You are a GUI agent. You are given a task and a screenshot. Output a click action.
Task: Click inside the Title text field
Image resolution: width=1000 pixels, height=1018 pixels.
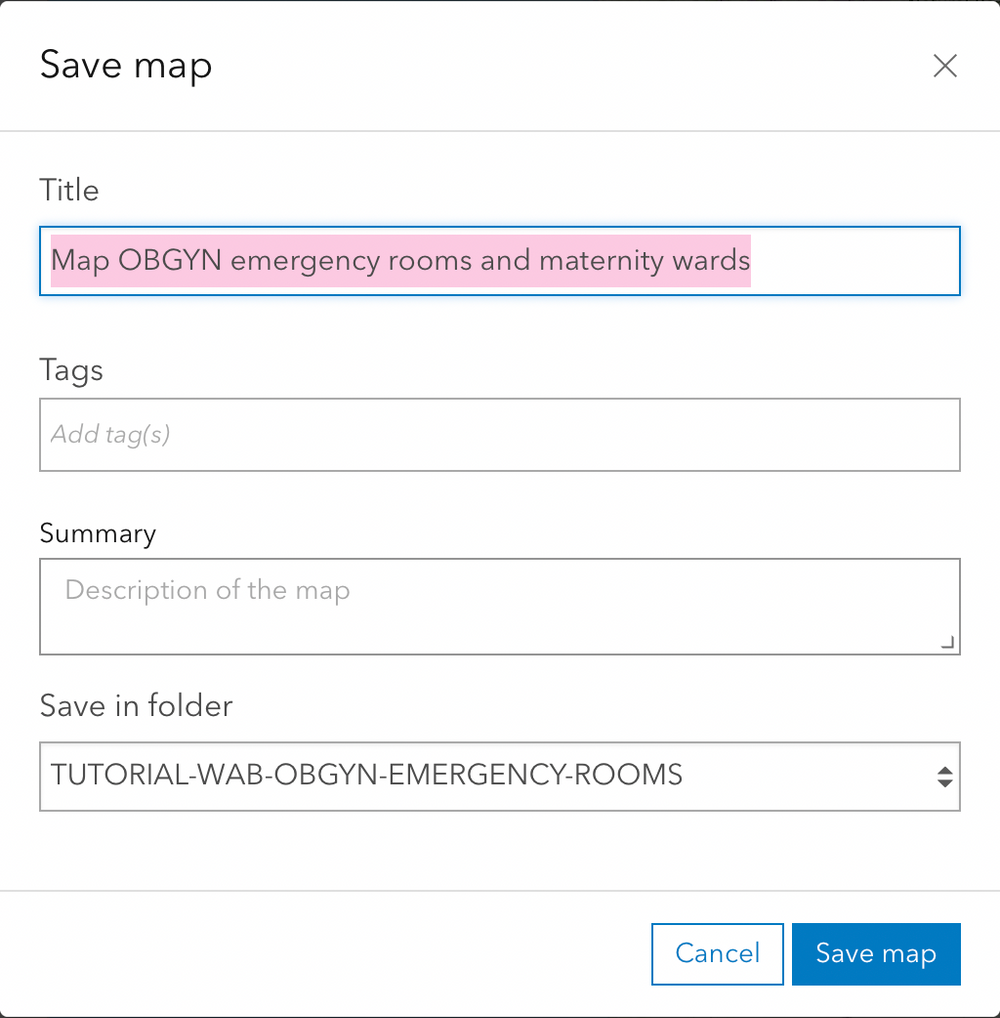click(x=500, y=261)
